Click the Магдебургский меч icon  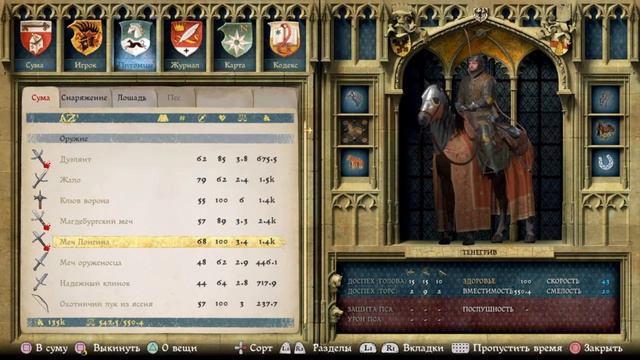point(40,221)
